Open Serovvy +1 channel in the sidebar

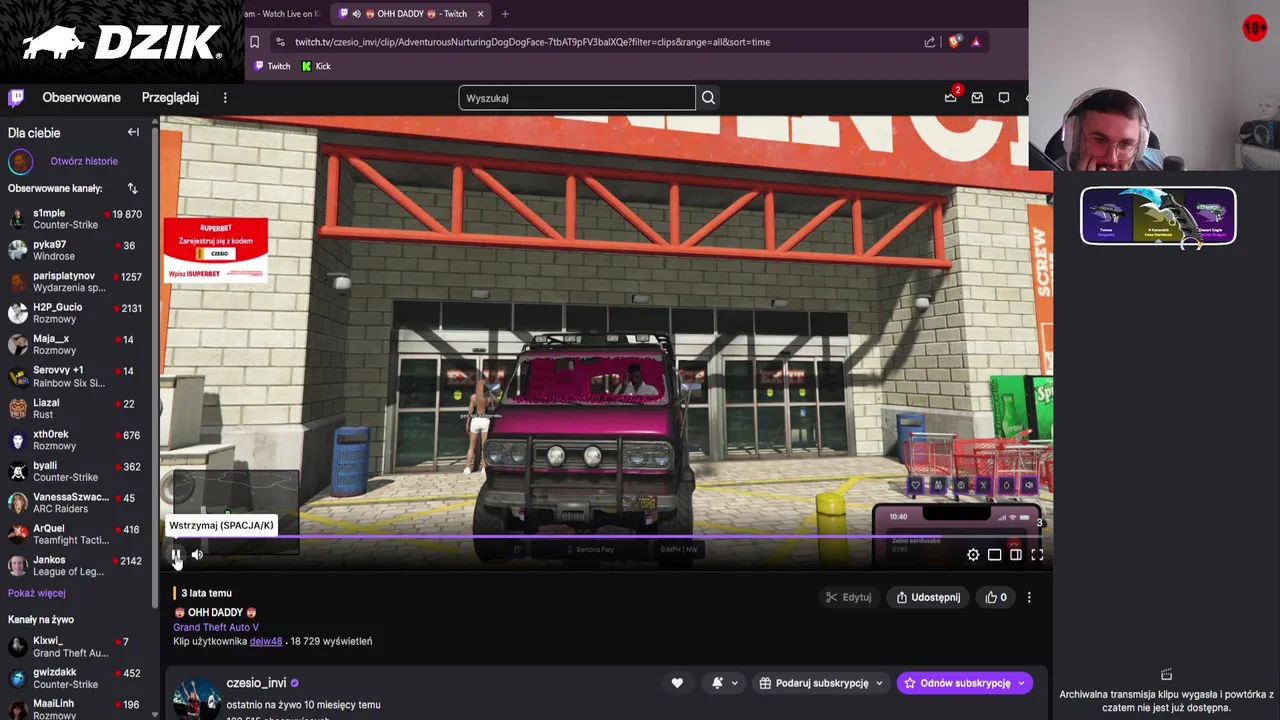[x=76, y=376]
